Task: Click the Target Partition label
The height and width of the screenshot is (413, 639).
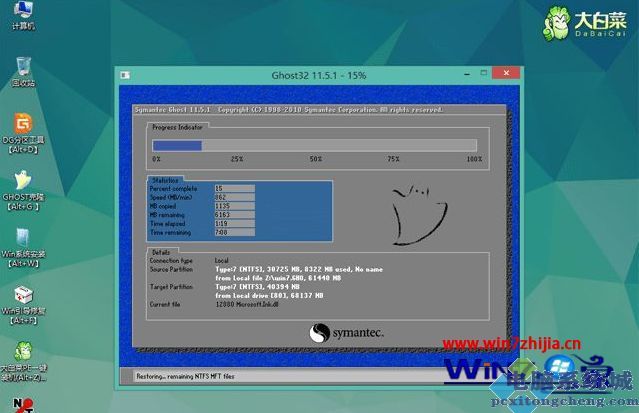Action: 171,287
